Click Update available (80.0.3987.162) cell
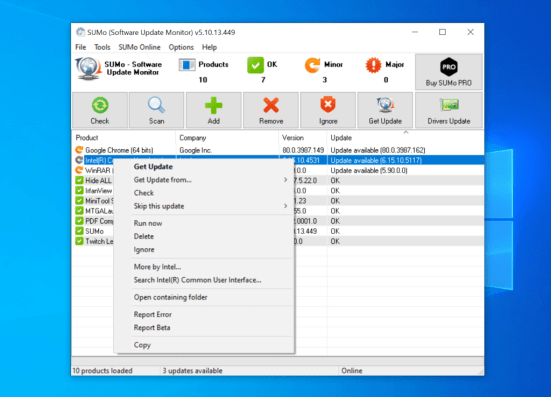This screenshot has width=551, height=397. [x=378, y=150]
